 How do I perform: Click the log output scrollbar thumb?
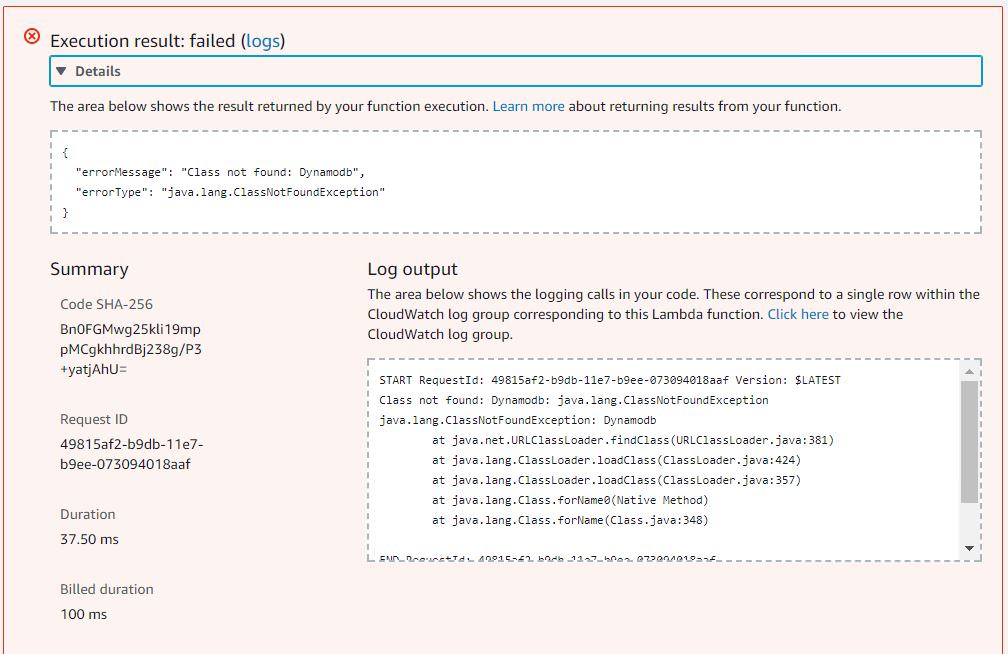[969, 440]
